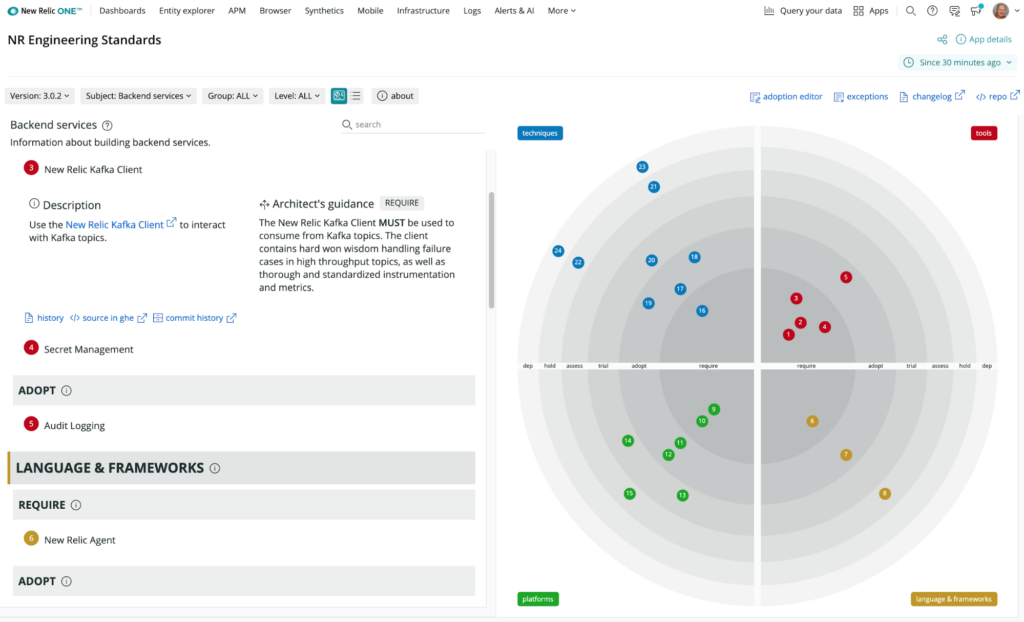The height and width of the screenshot is (622, 1024).
Task: Select gold radar blip number 8
Action: pyautogui.click(x=885, y=493)
